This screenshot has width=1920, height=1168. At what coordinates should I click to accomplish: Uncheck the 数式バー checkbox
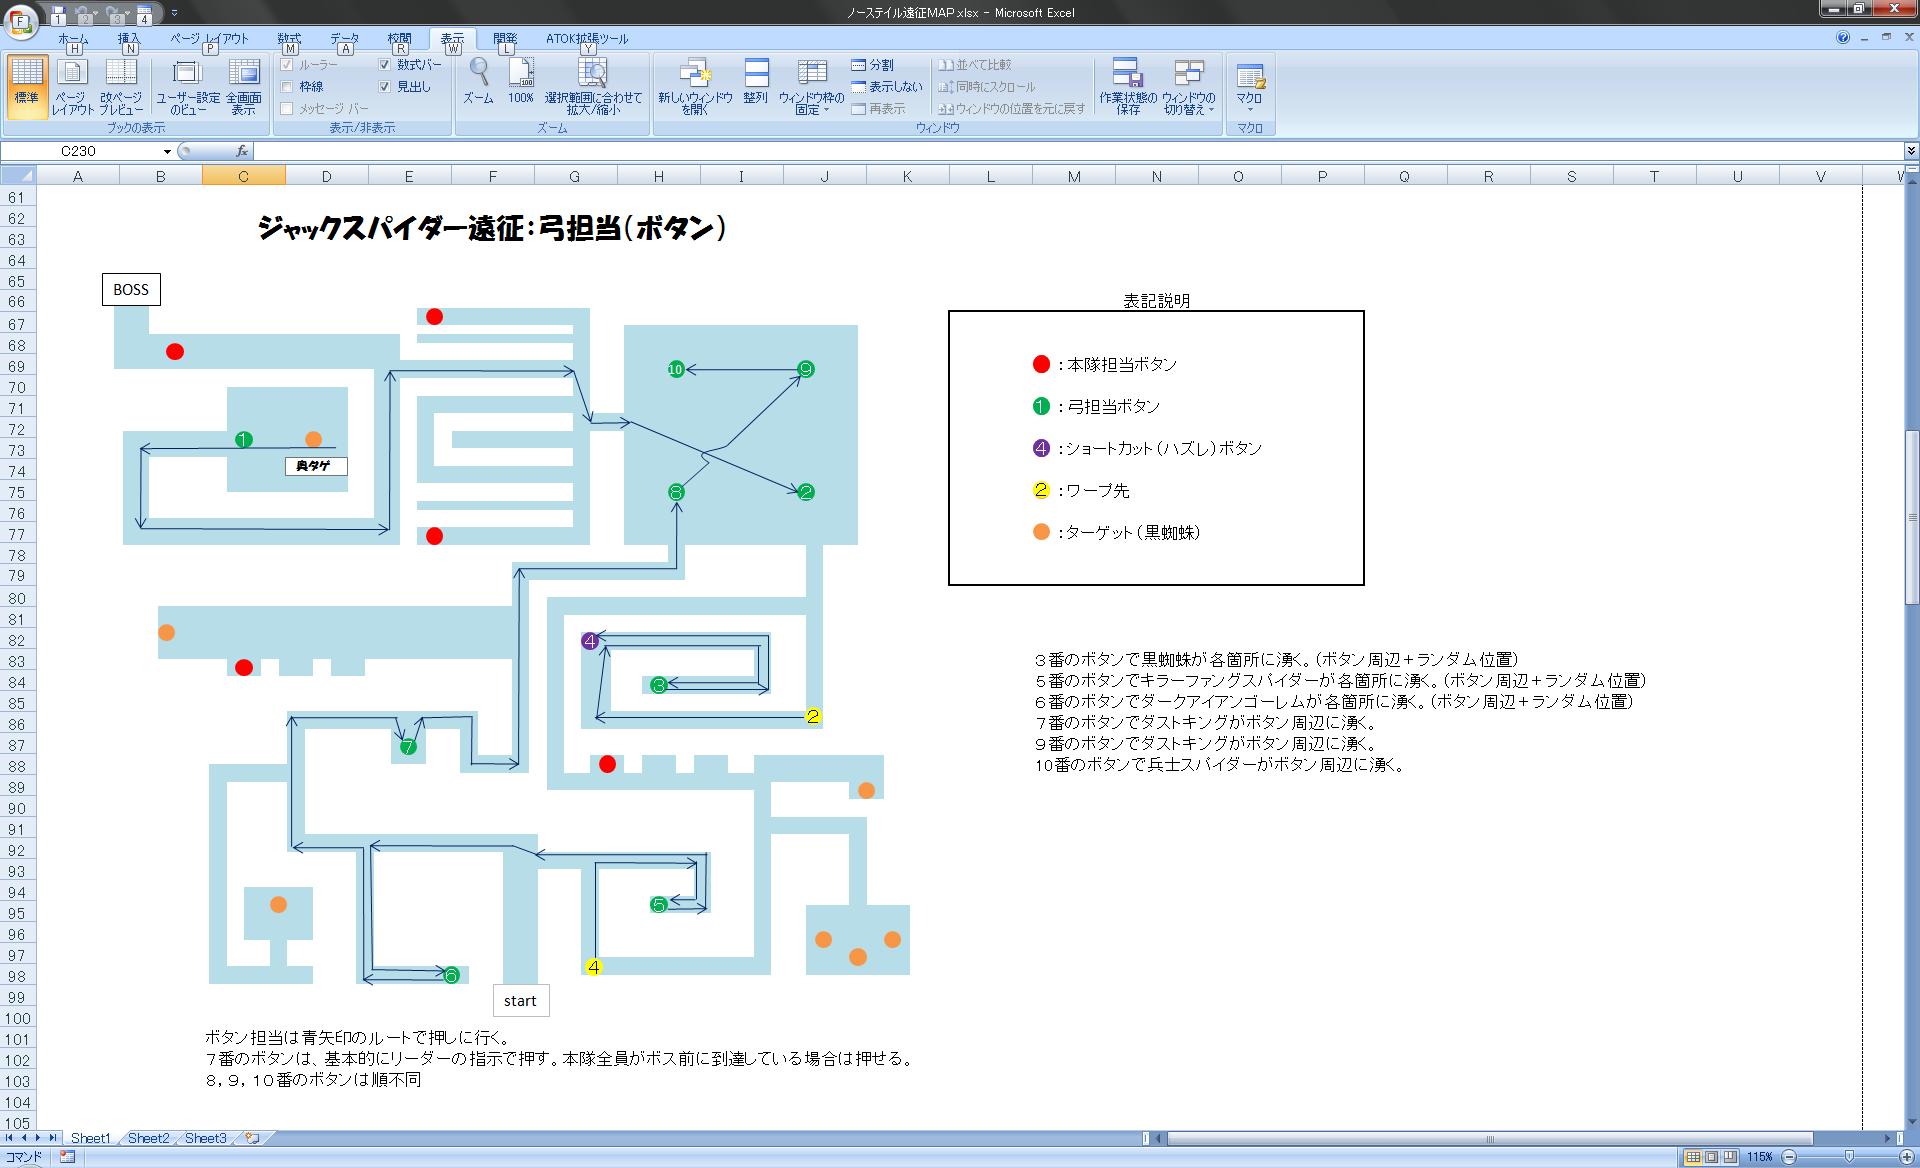tap(385, 65)
